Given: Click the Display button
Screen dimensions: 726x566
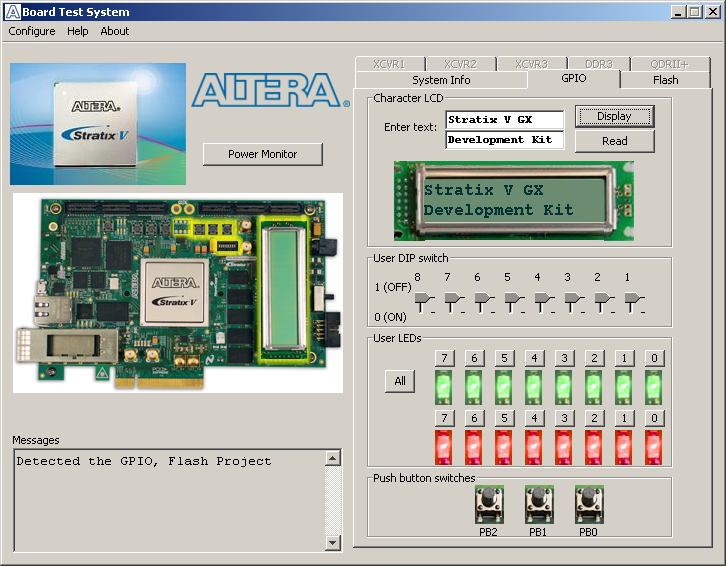Looking at the screenshot, I should [x=614, y=116].
